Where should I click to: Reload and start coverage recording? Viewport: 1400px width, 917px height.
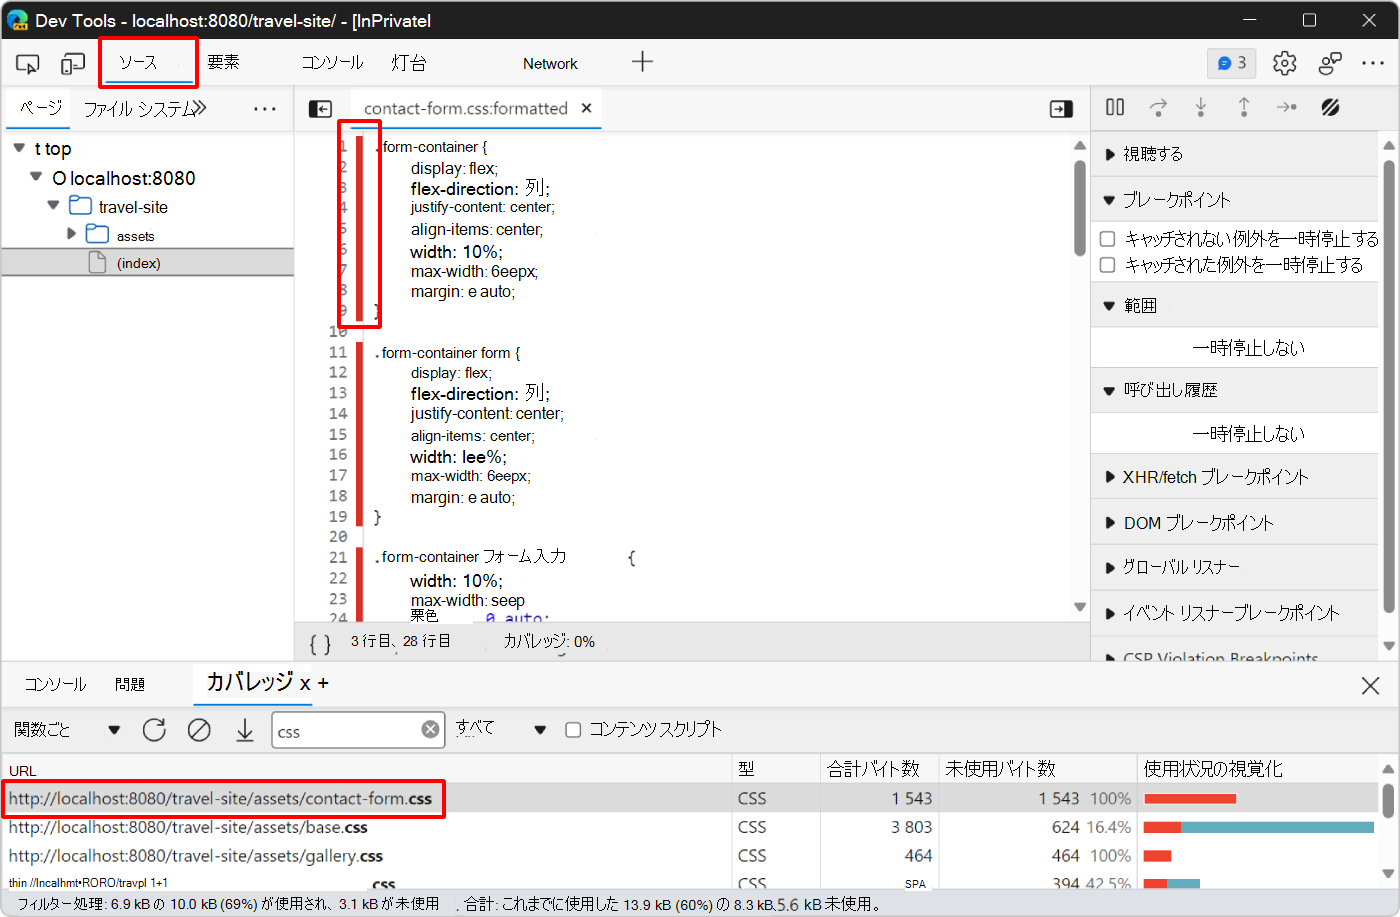pos(154,730)
